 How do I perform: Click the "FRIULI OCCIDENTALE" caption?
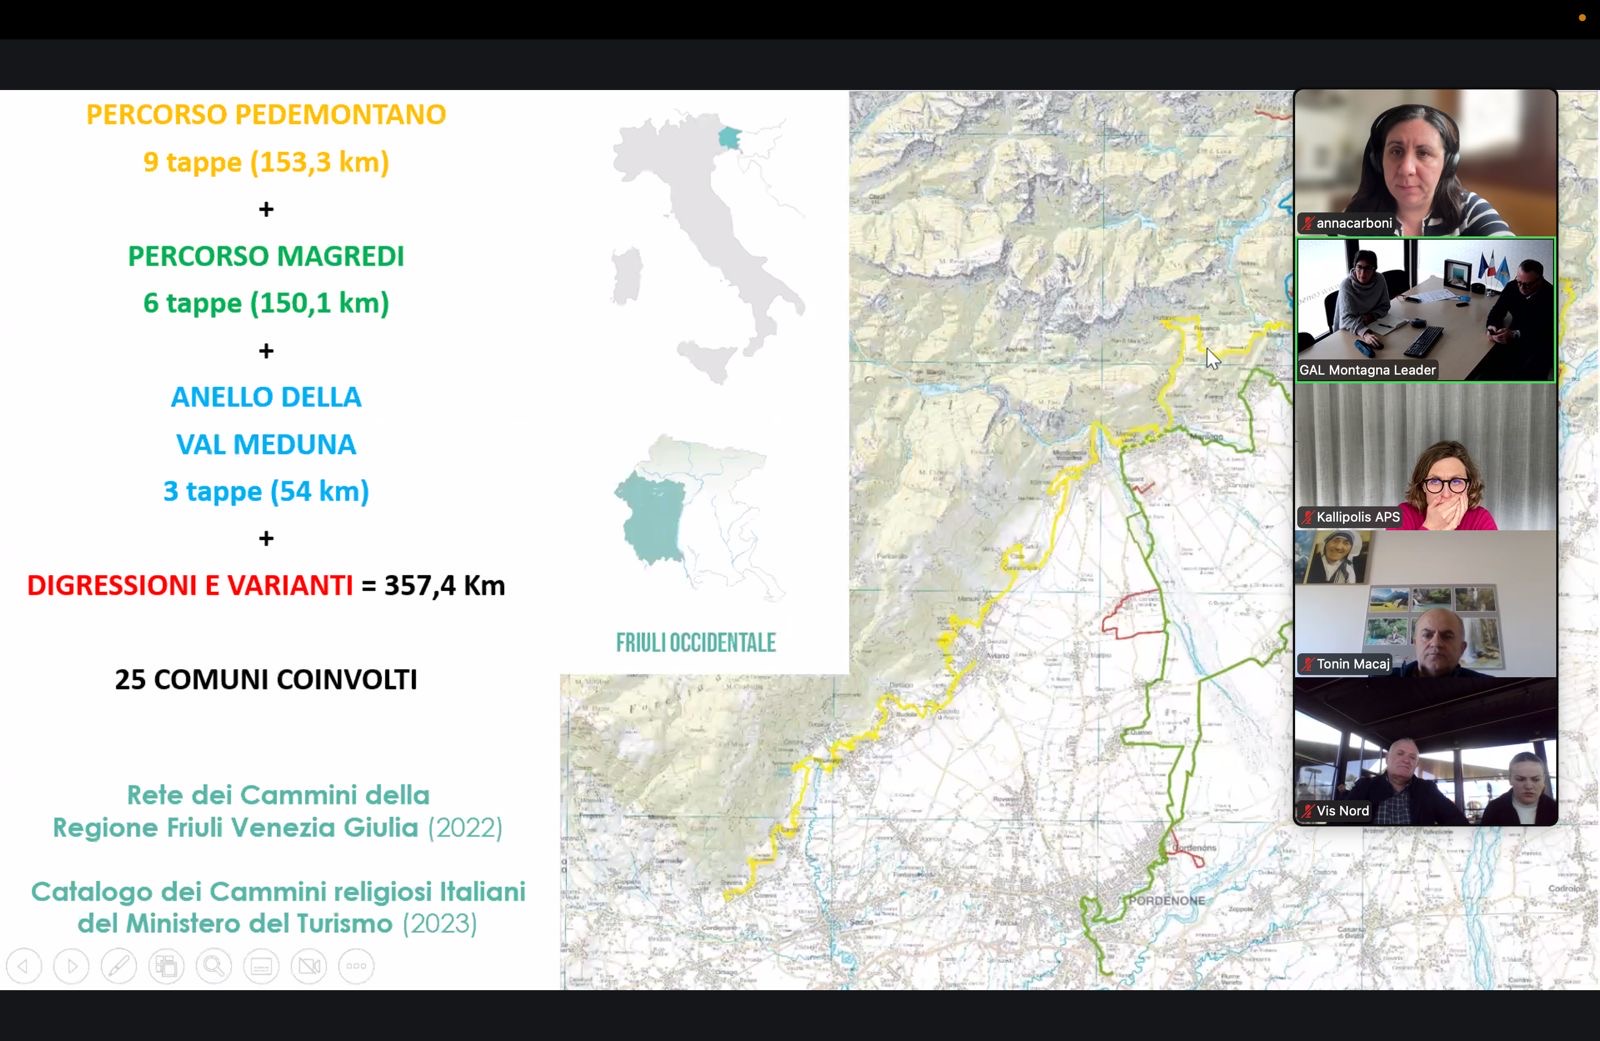696,642
